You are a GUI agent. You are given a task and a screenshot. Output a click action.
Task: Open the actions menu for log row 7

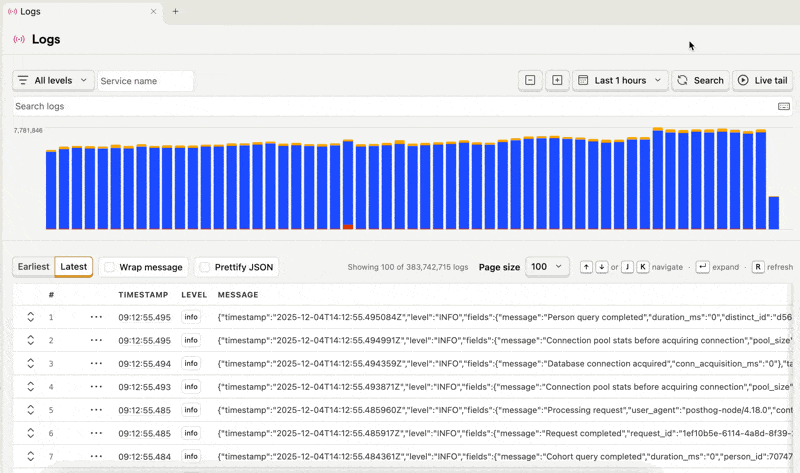96,456
